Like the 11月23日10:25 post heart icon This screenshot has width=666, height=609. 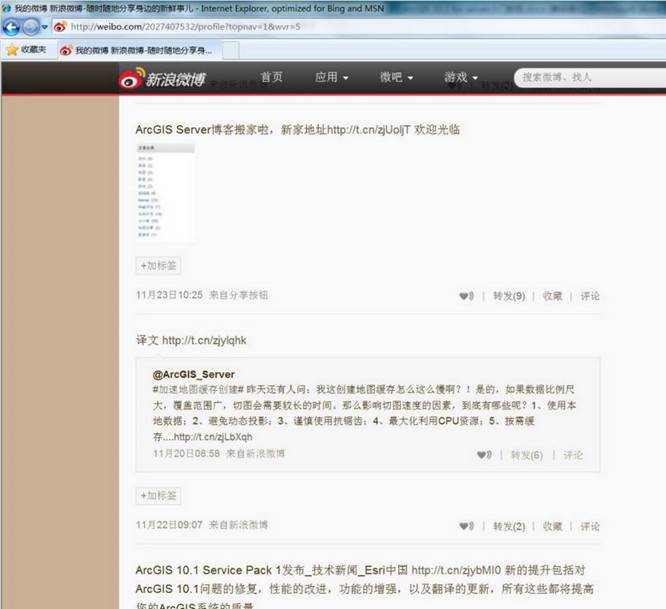(x=466, y=296)
